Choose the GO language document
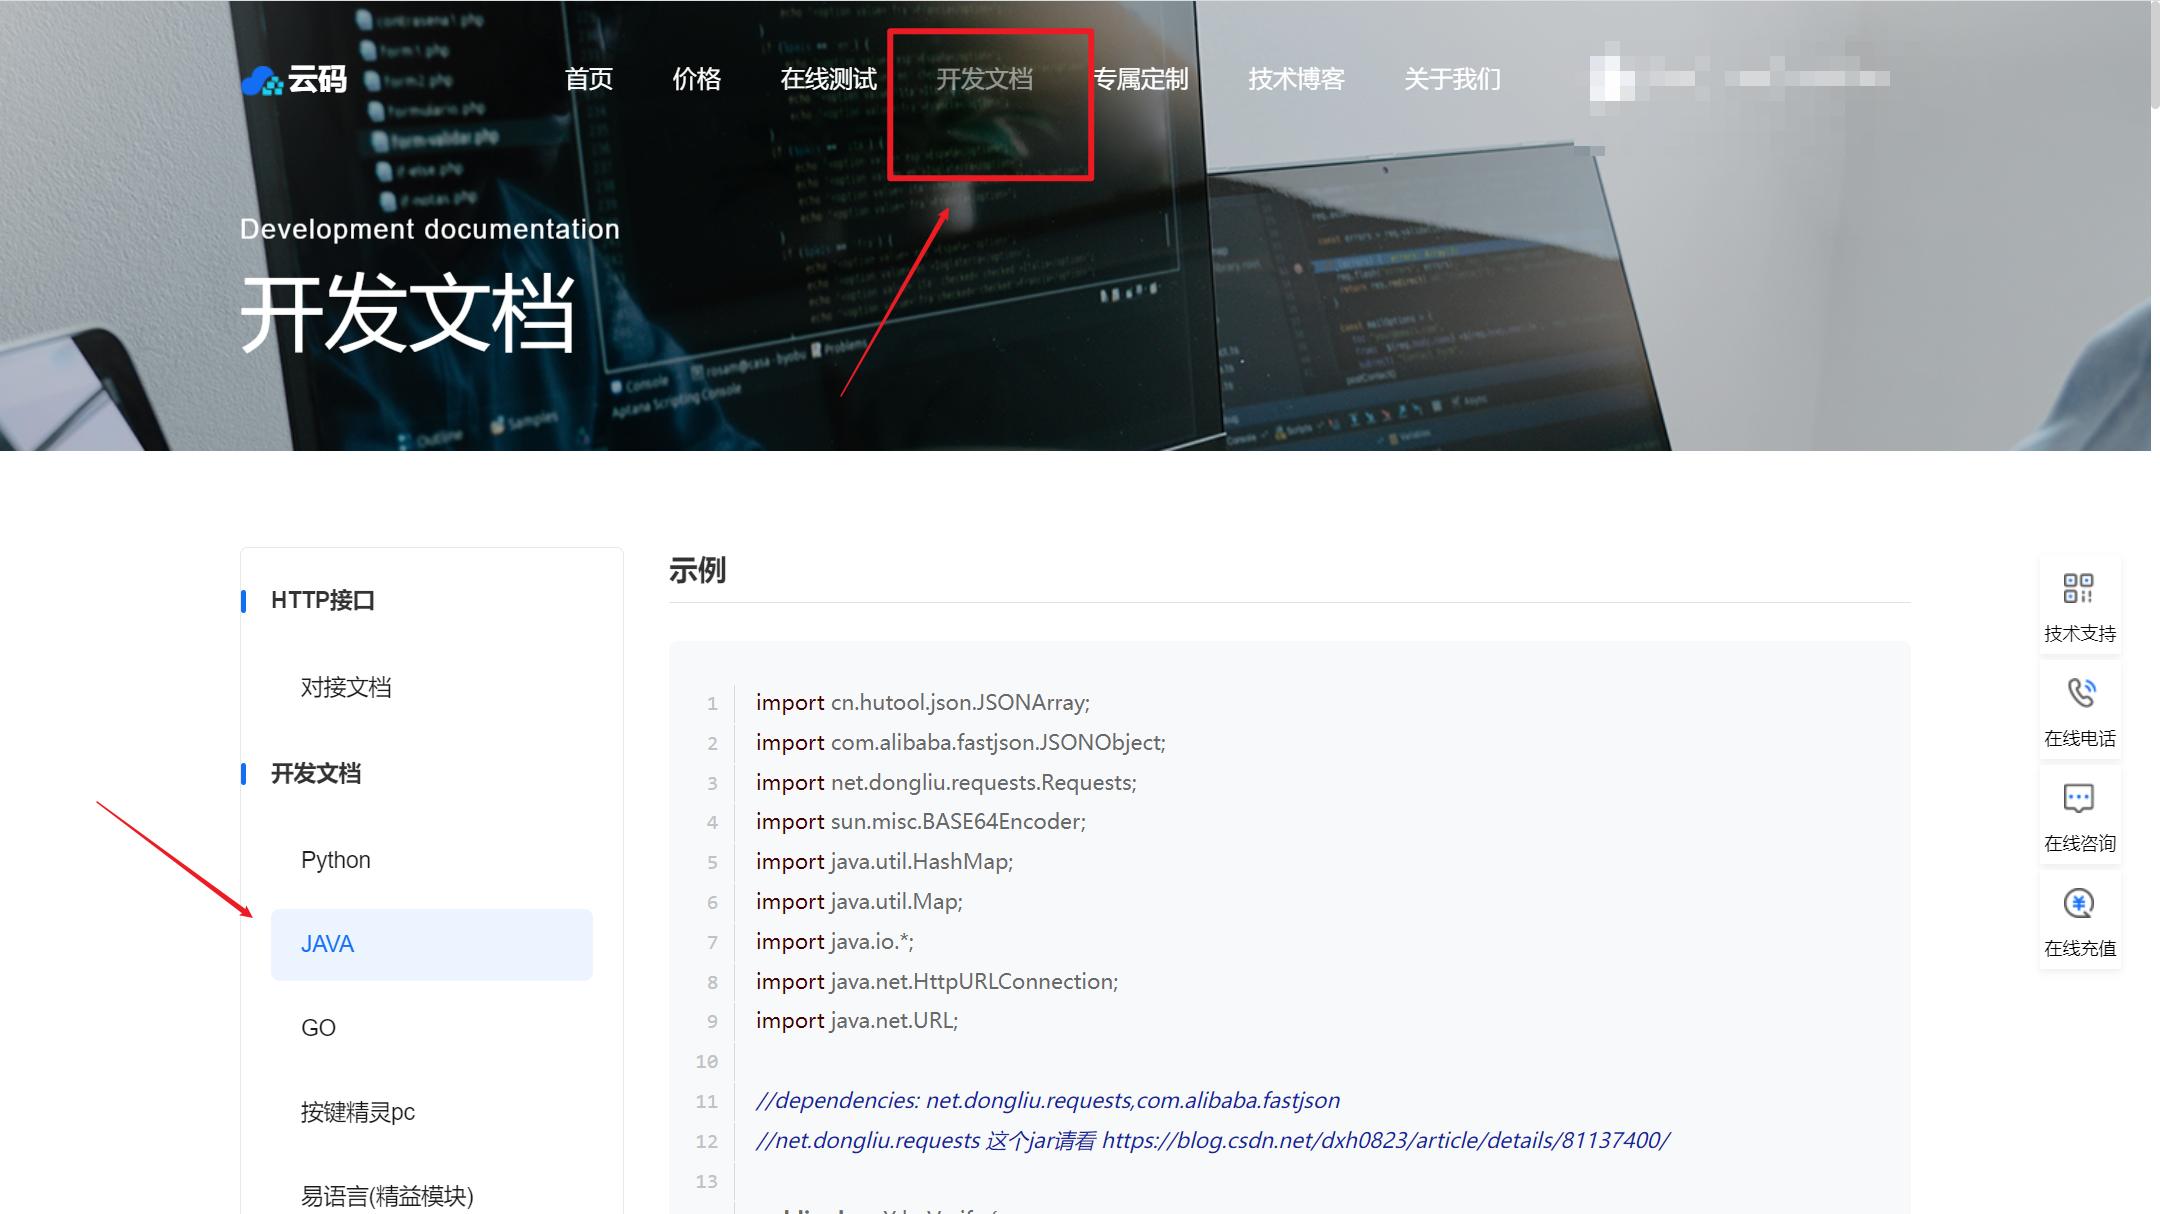This screenshot has width=2160, height=1214. click(318, 1028)
